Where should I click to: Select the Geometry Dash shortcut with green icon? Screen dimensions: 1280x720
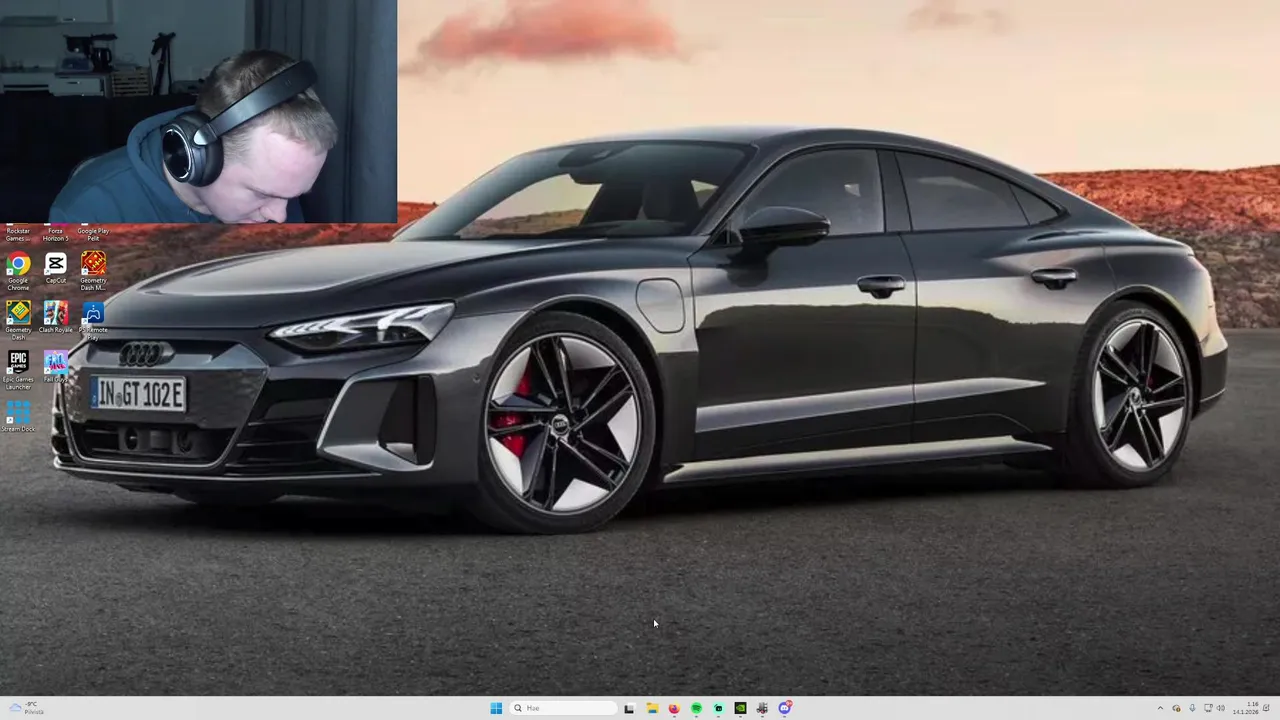pyautogui.click(x=18, y=320)
